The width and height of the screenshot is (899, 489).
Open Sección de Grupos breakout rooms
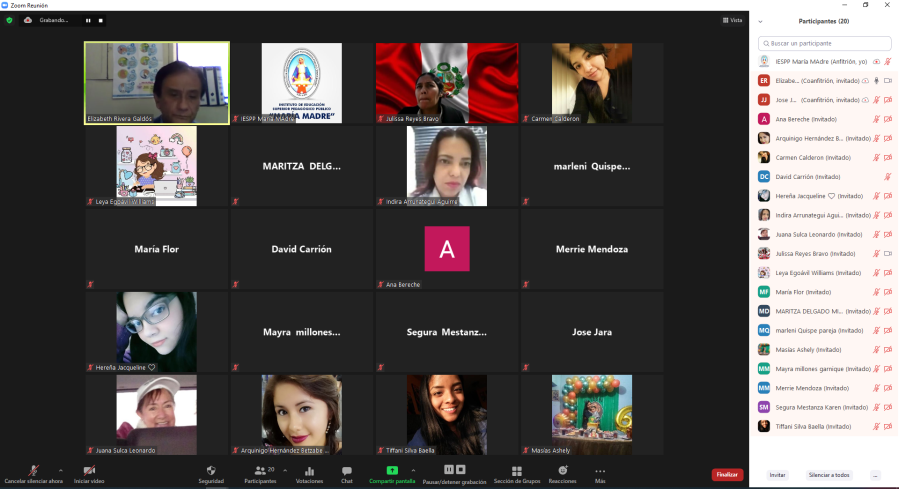tap(516, 471)
